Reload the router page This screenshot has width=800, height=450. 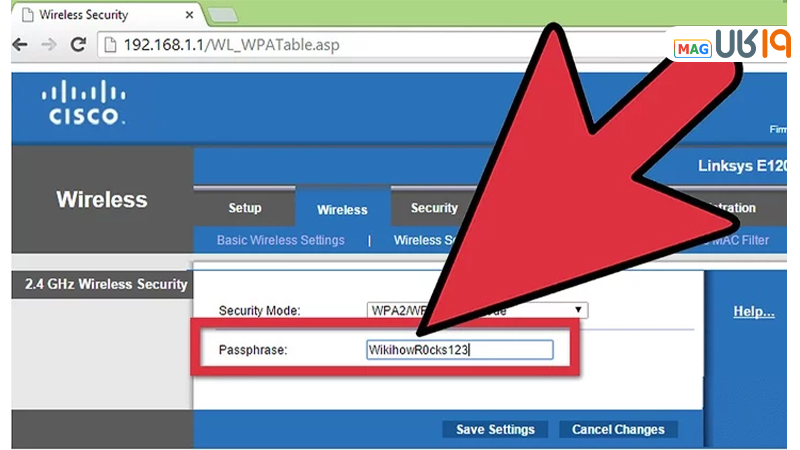coord(76,46)
